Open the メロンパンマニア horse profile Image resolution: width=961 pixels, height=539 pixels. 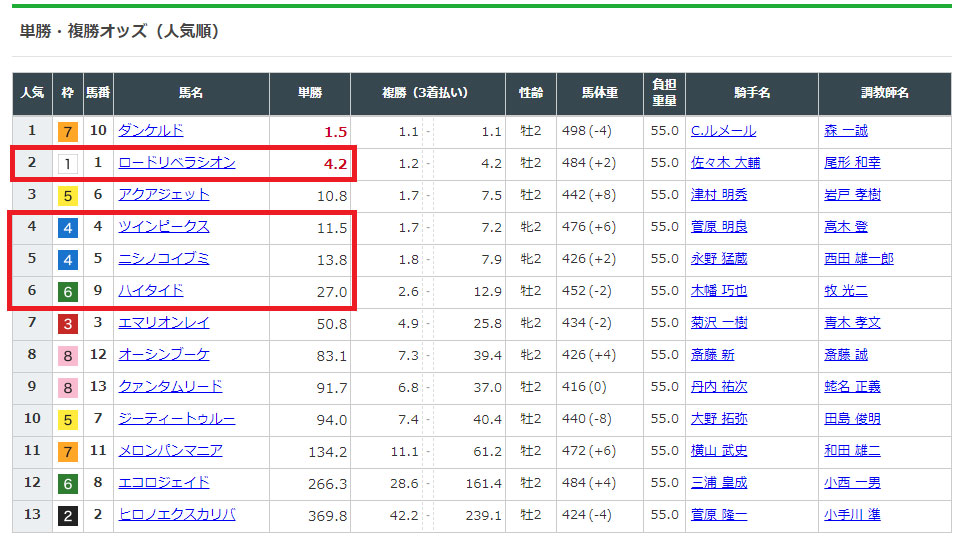(x=170, y=450)
